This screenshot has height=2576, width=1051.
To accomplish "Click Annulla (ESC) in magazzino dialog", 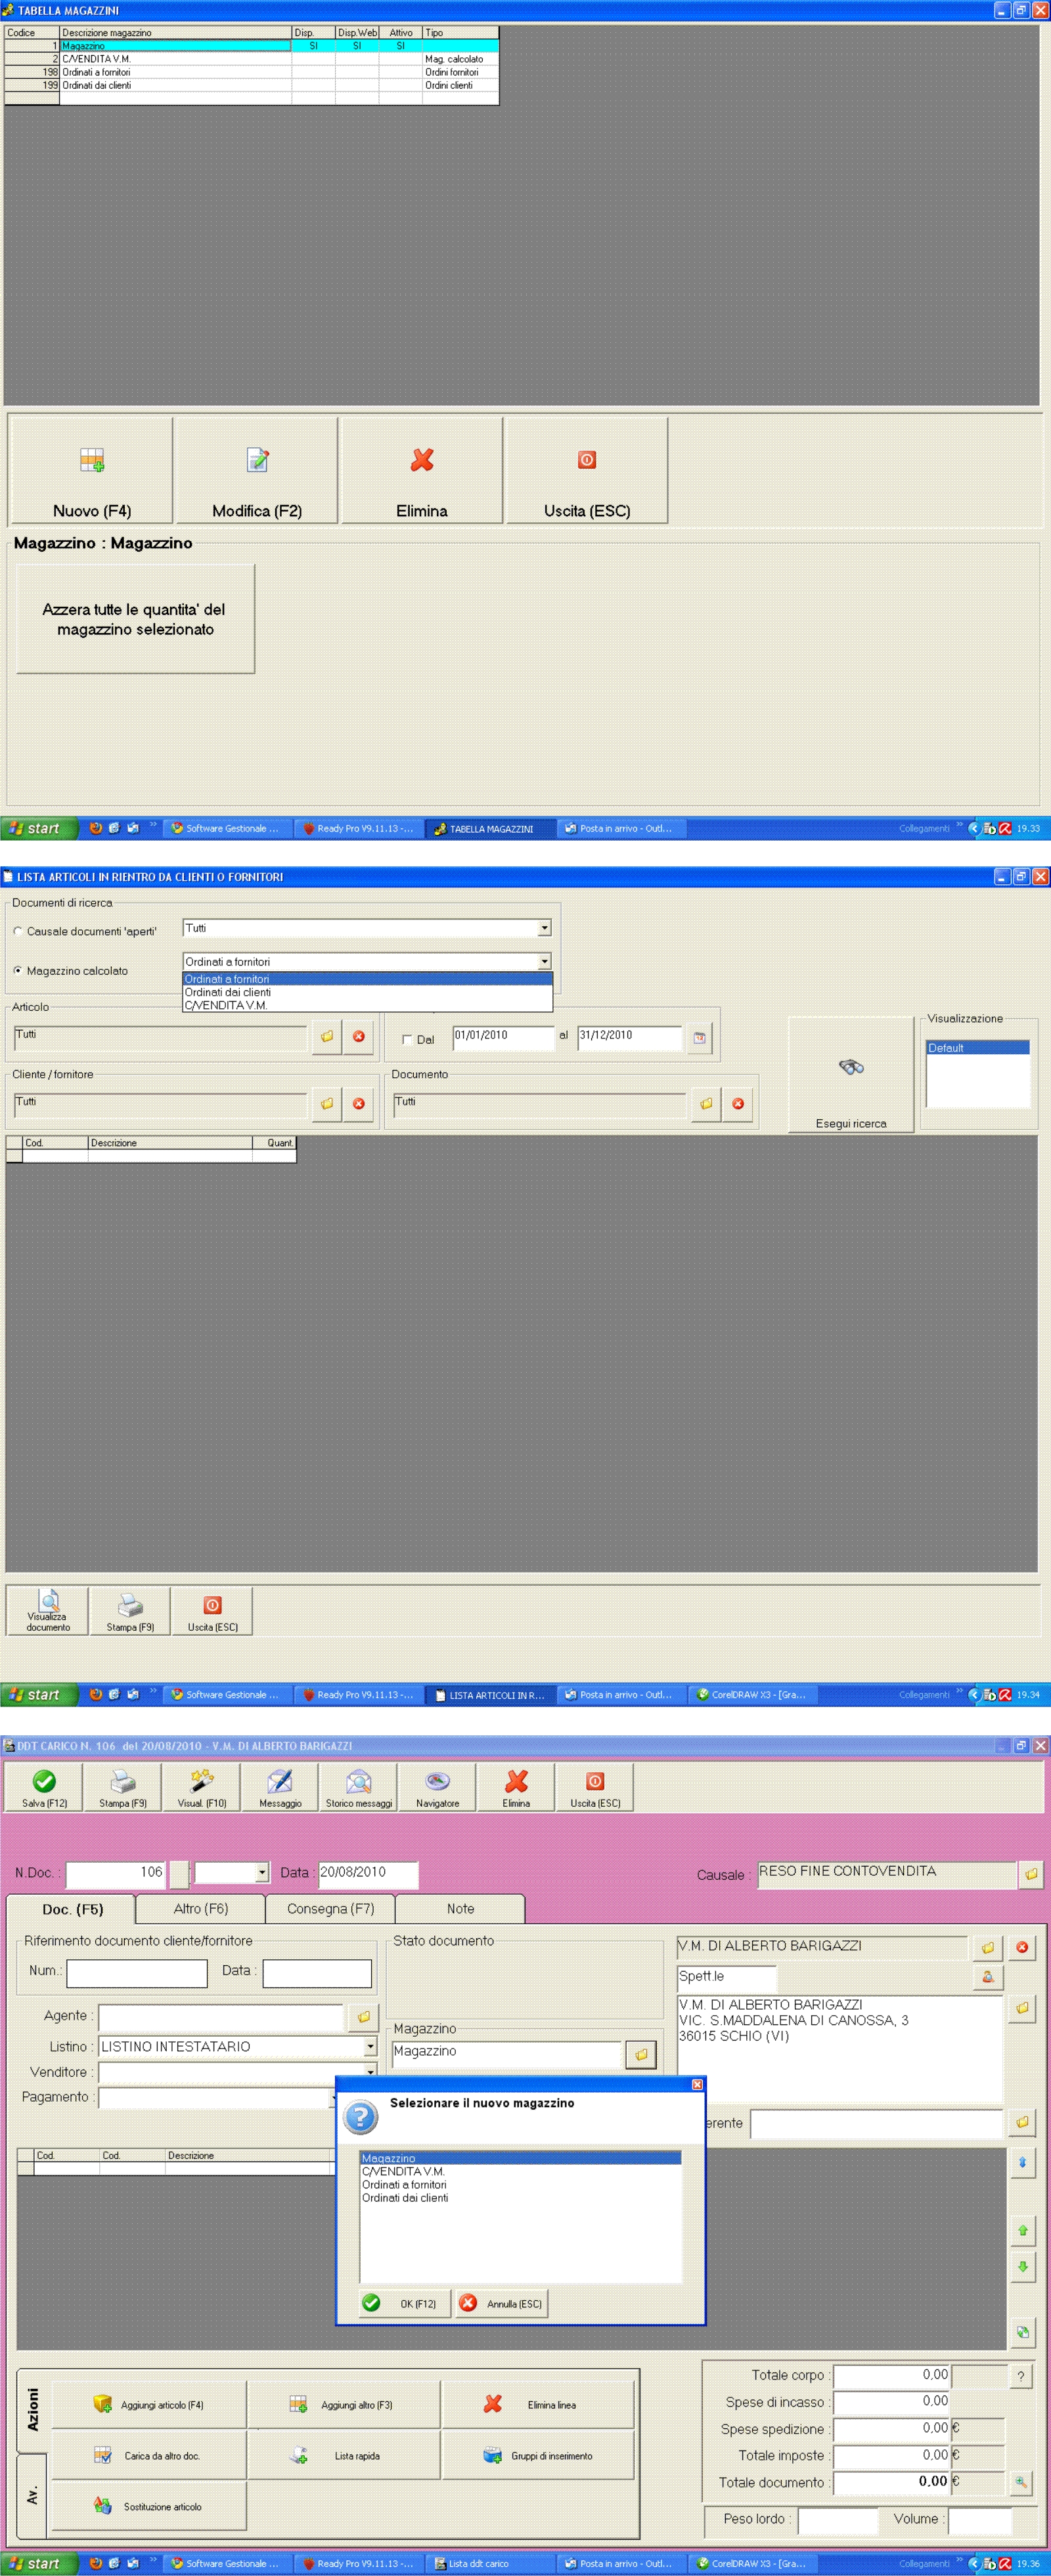I will [501, 2303].
